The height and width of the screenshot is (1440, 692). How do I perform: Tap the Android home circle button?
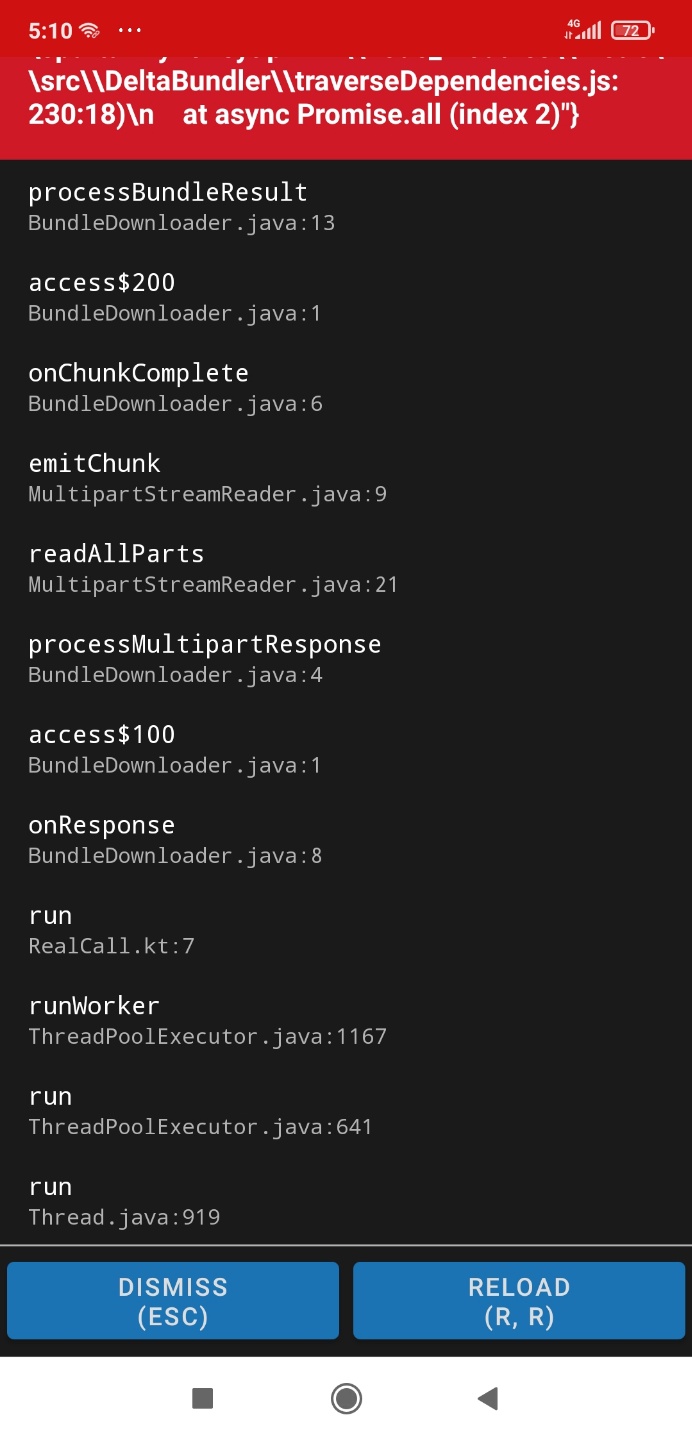(x=346, y=1398)
